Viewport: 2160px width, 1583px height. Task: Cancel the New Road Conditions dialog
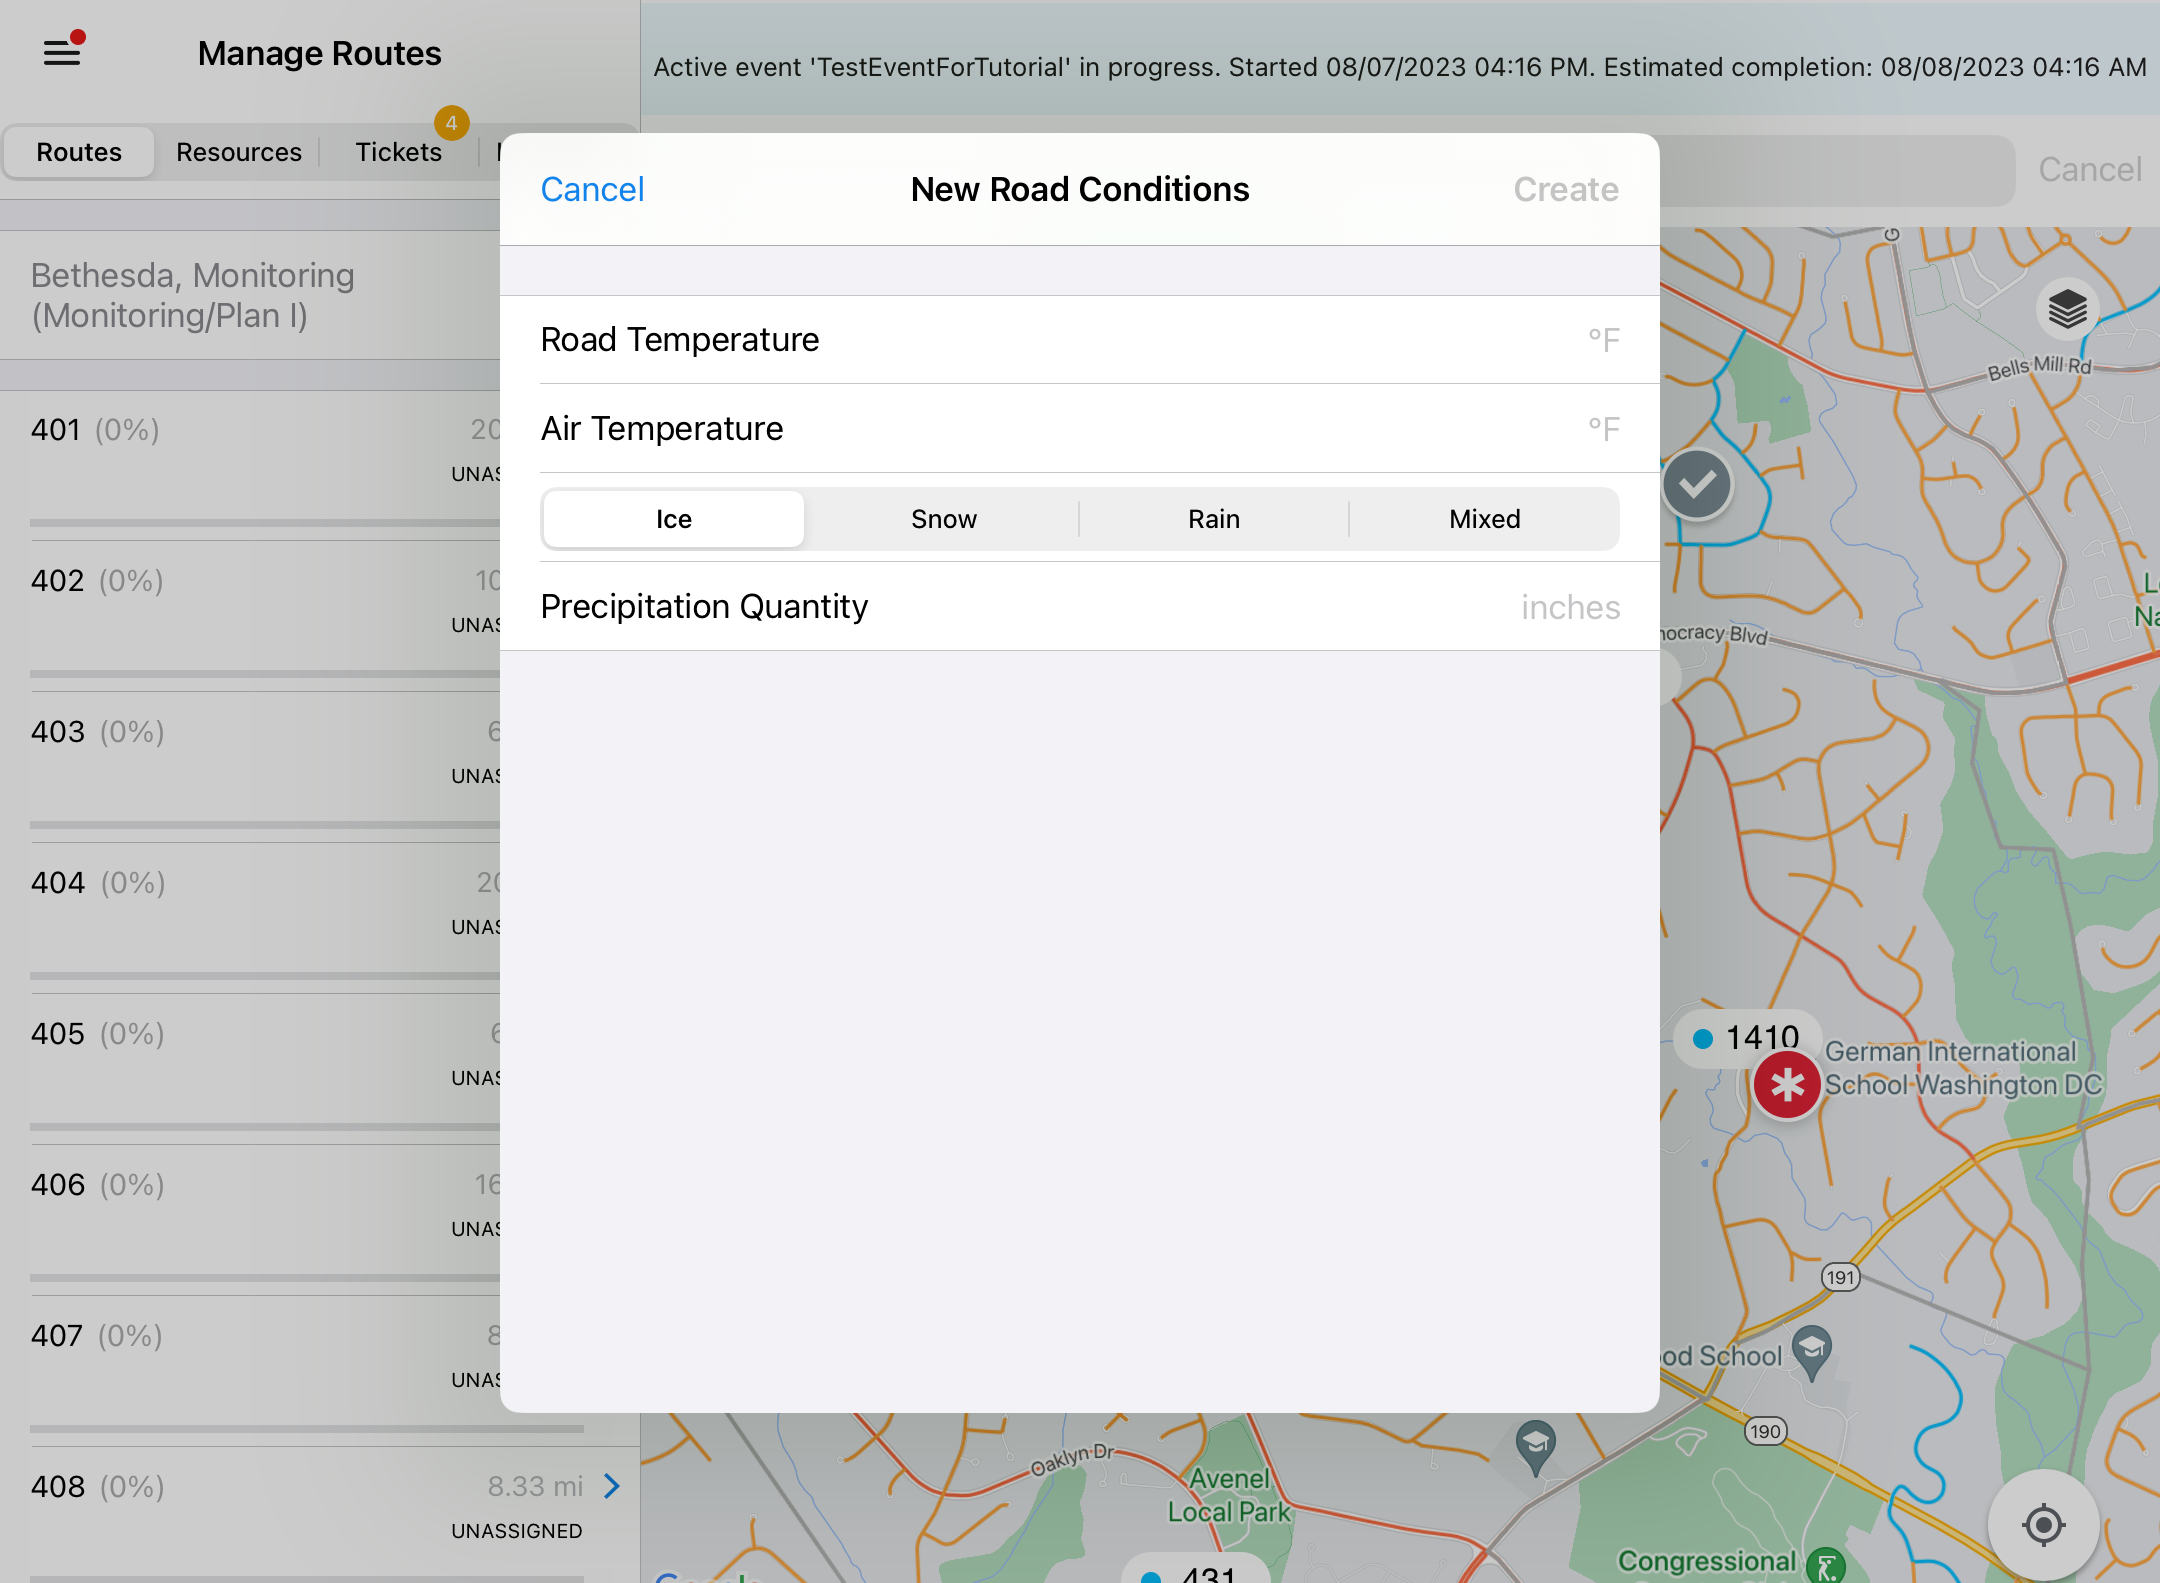592,189
